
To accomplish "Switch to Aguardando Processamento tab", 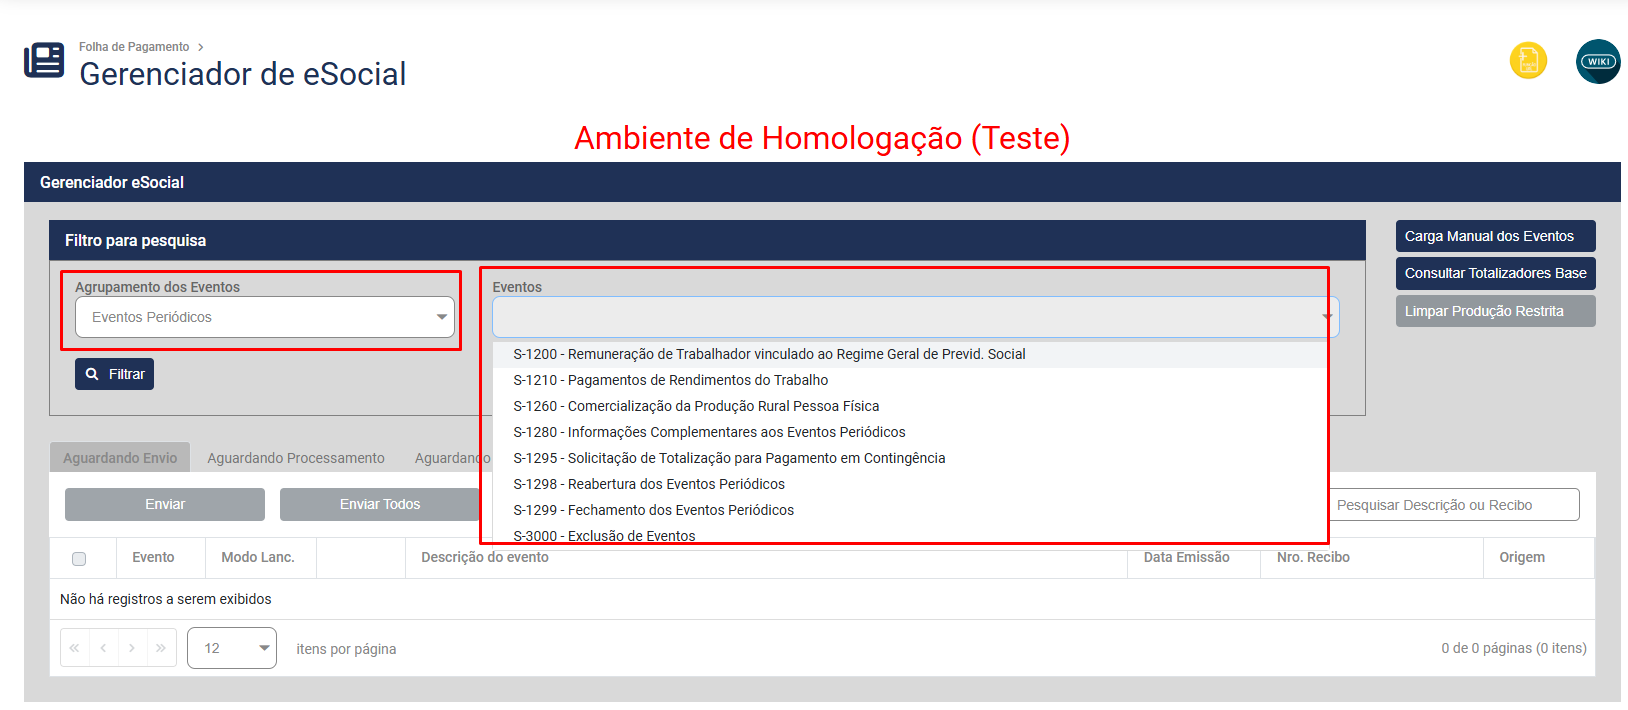I will [296, 458].
